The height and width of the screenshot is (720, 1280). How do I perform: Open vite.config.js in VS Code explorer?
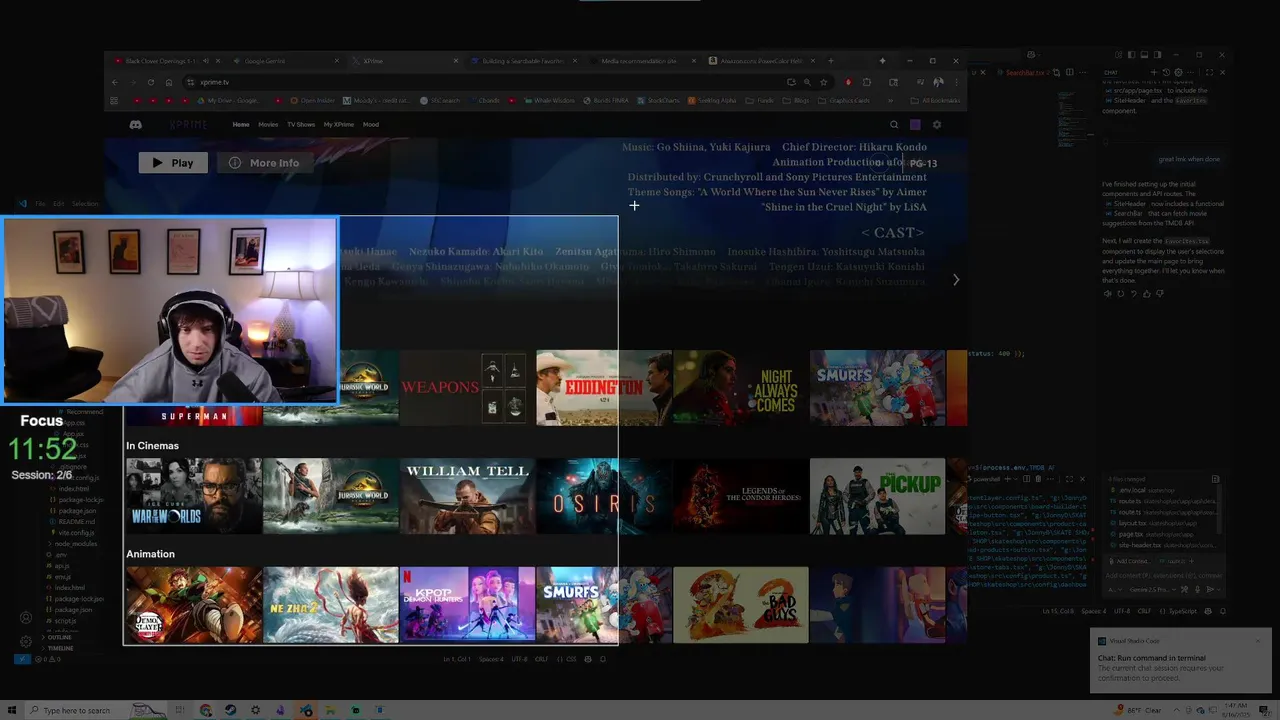coord(76,533)
